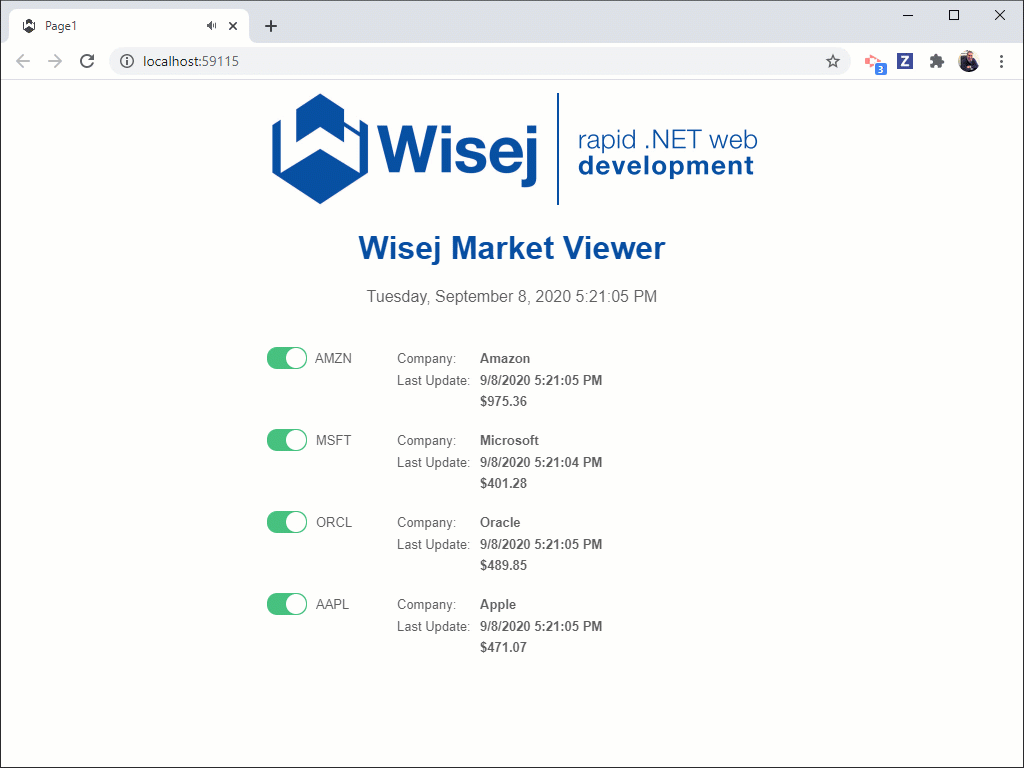Click the Amazon company name

coord(505,359)
